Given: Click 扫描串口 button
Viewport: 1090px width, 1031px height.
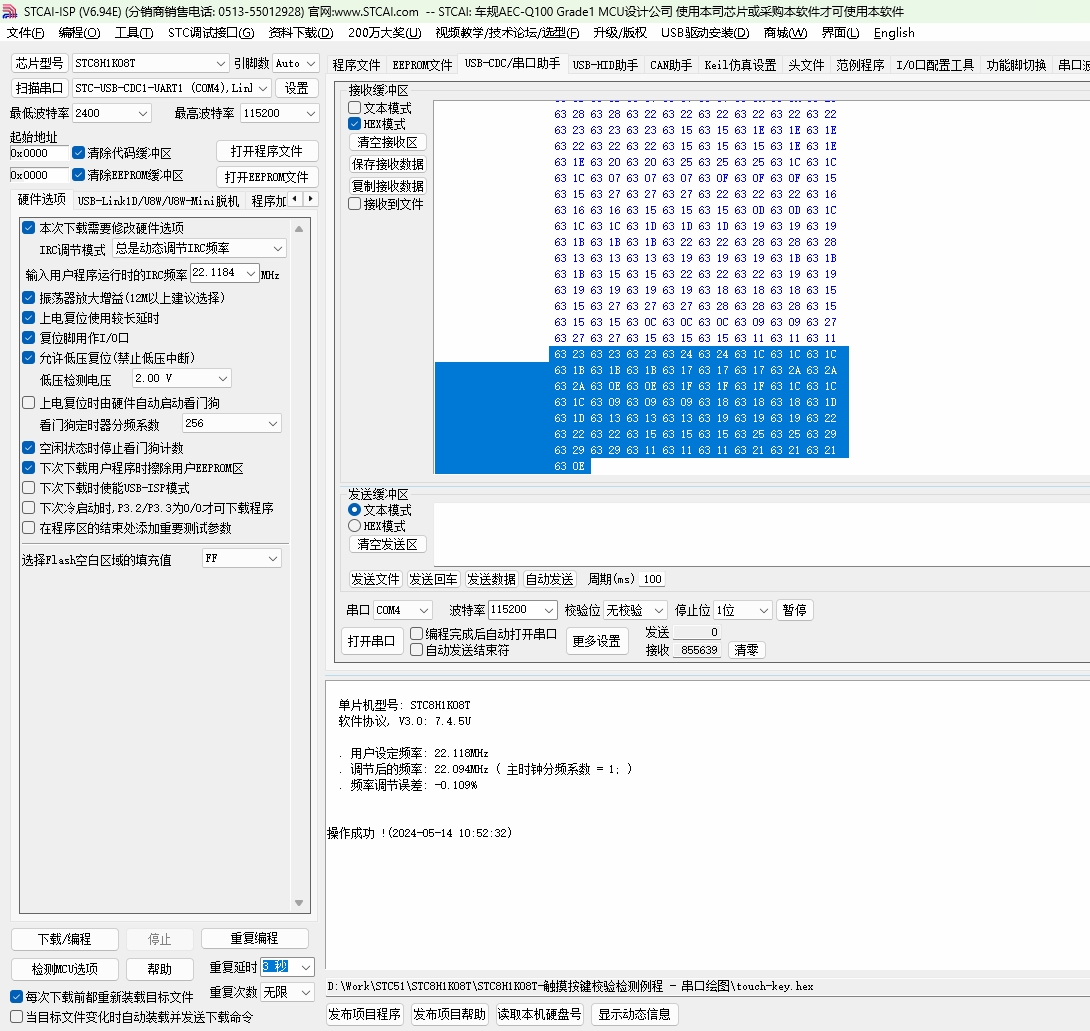Looking at the screenshot, I should click(x=40, y=88).
